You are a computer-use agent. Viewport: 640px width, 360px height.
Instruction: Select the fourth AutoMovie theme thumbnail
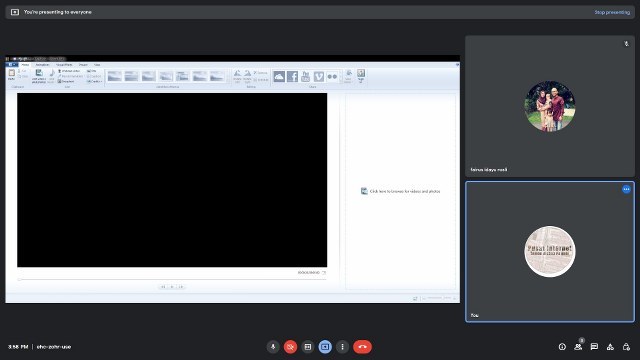pyautogui.click(x=166, y=76)
